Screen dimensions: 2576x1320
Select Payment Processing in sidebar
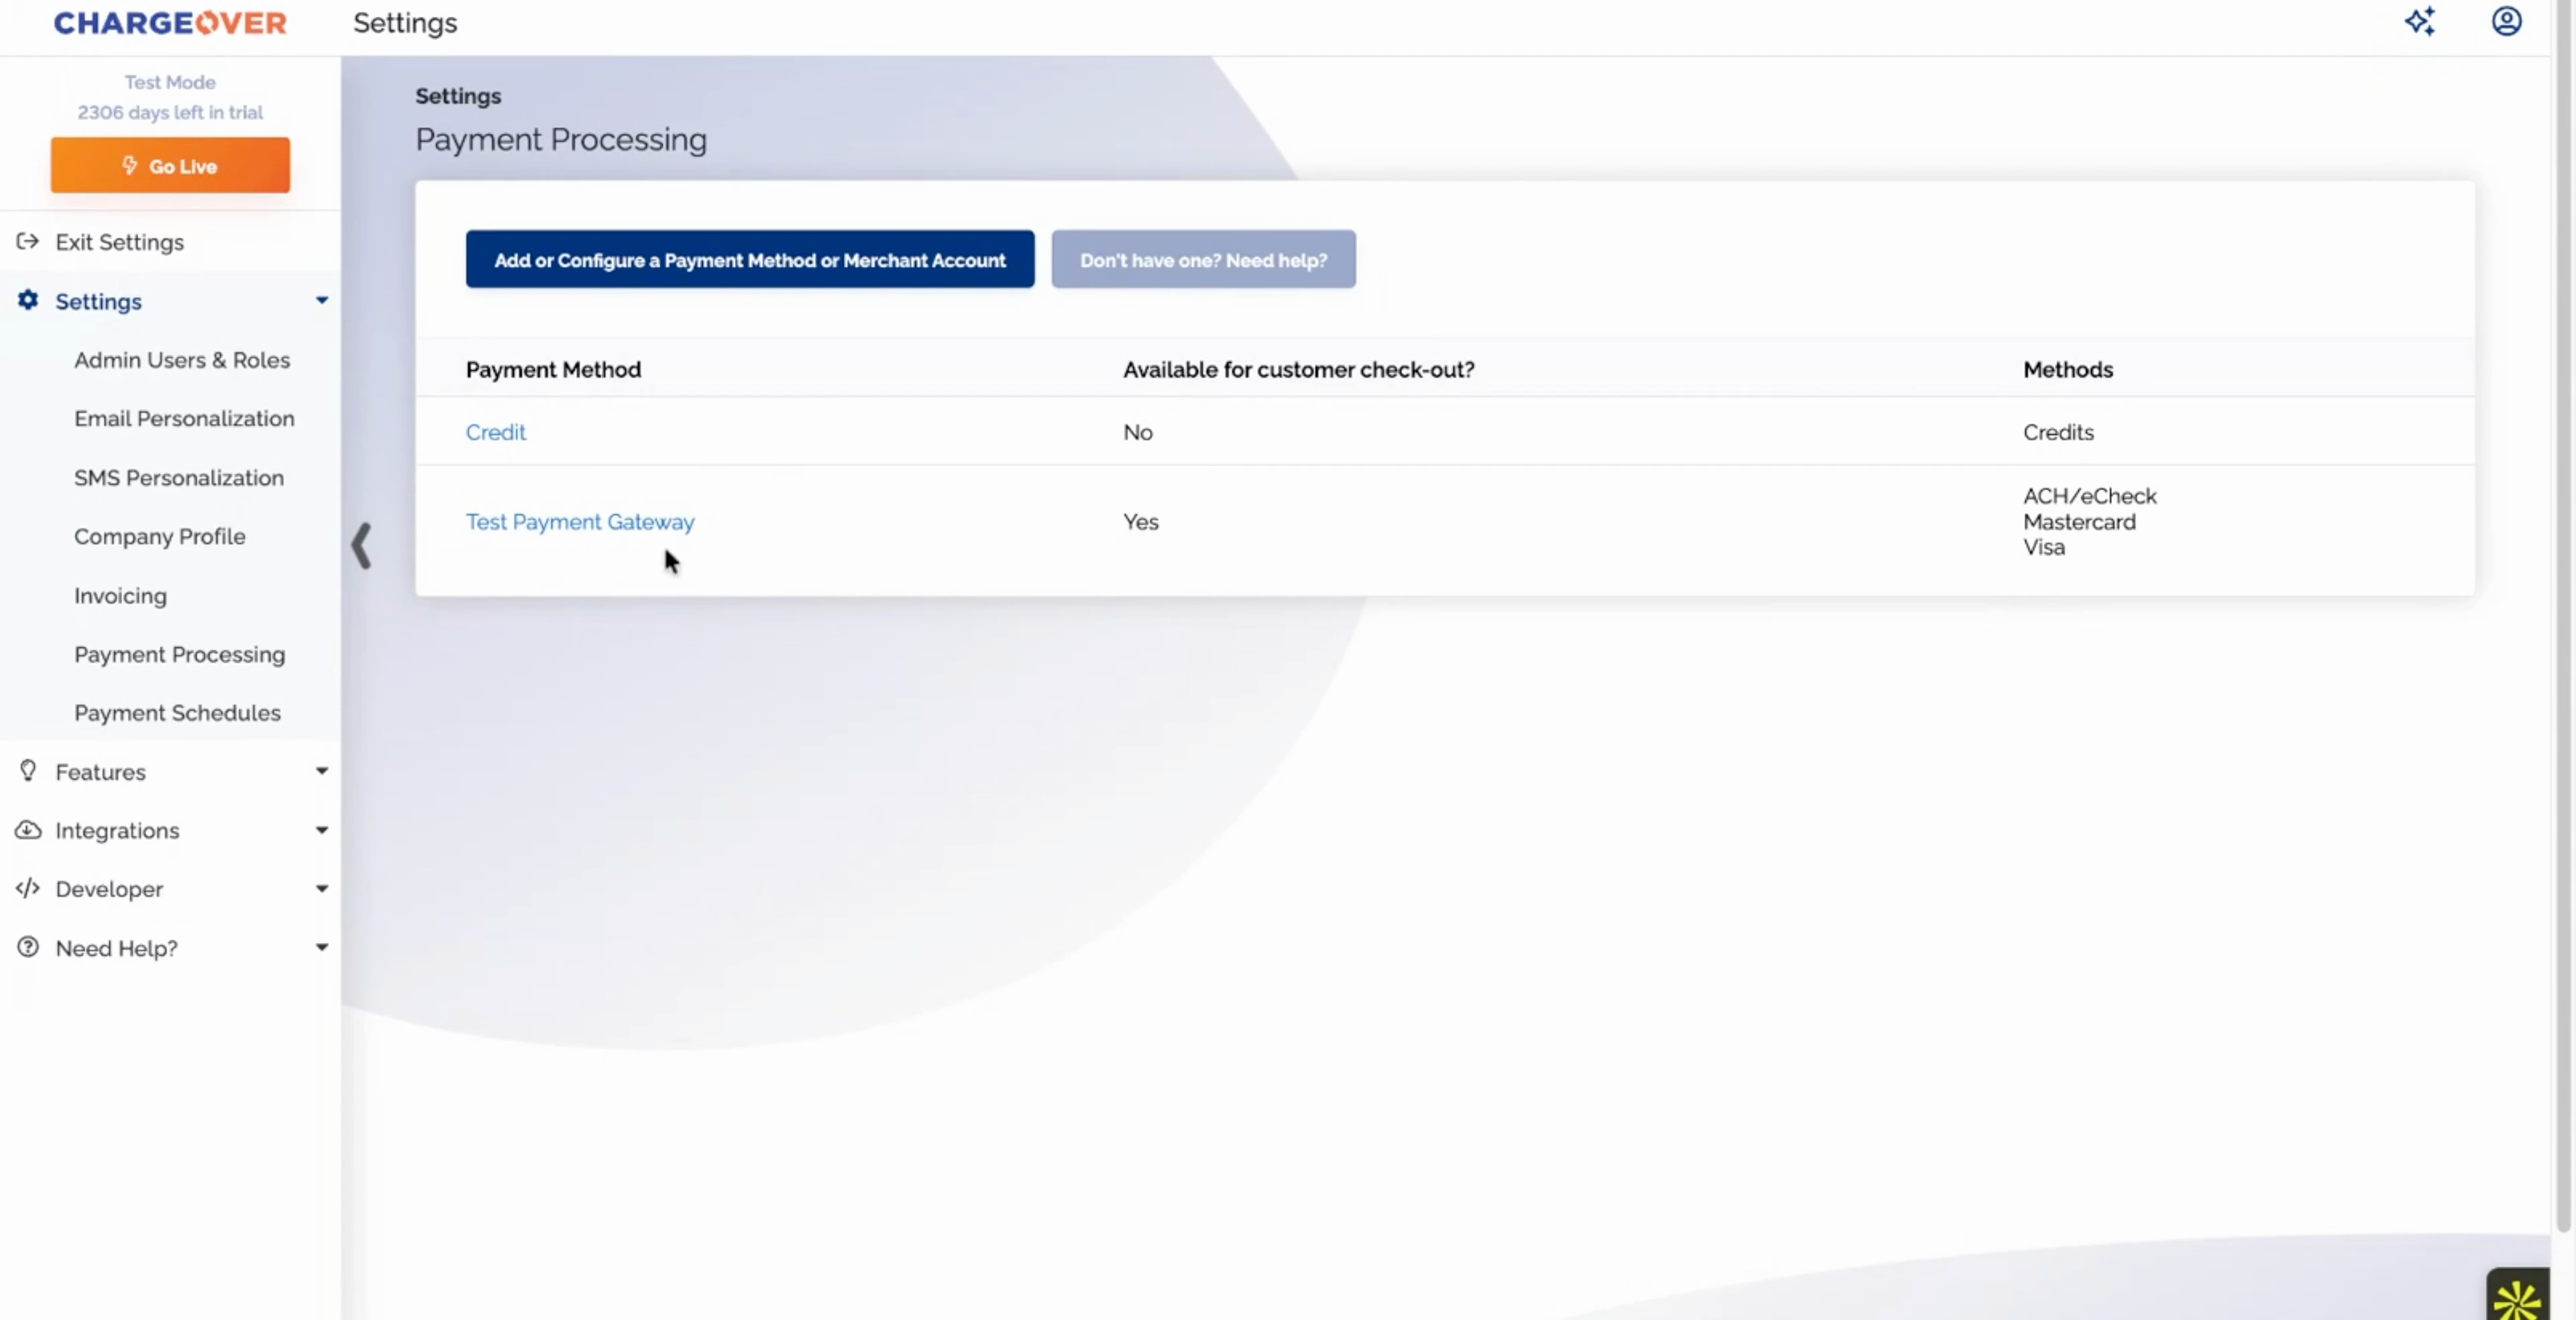(x=180, y=654)
